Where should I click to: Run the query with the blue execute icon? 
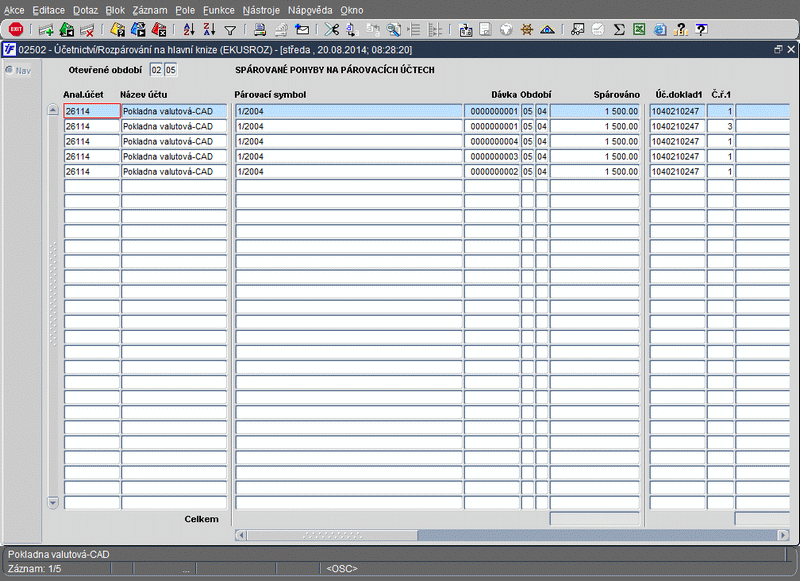(138, 30)
